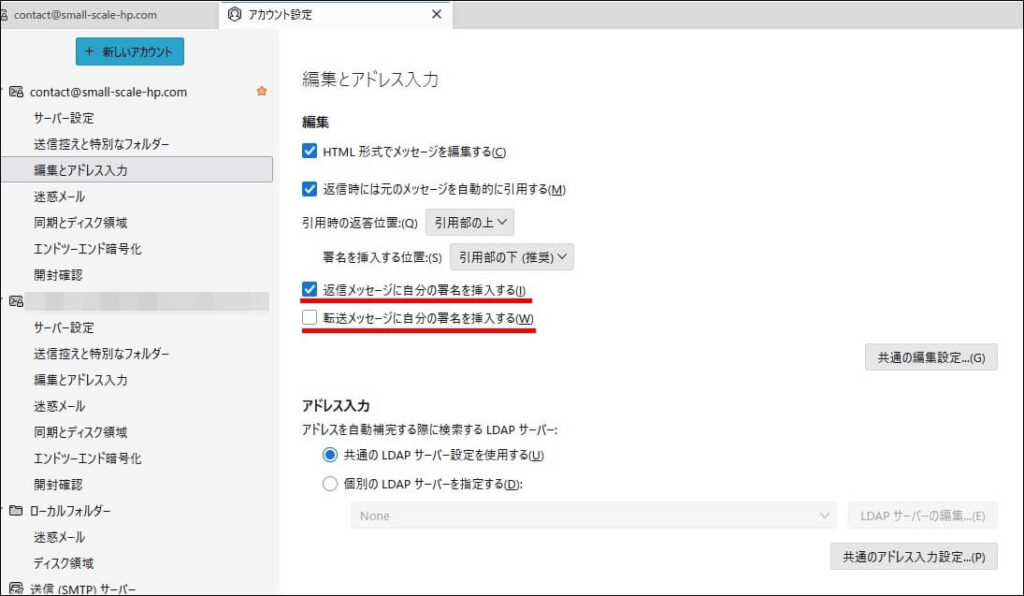Click the mail account icon beside contact@small-scale-hp.com
This screenshot has width=1024, height=596.
[x=16, y=92]
